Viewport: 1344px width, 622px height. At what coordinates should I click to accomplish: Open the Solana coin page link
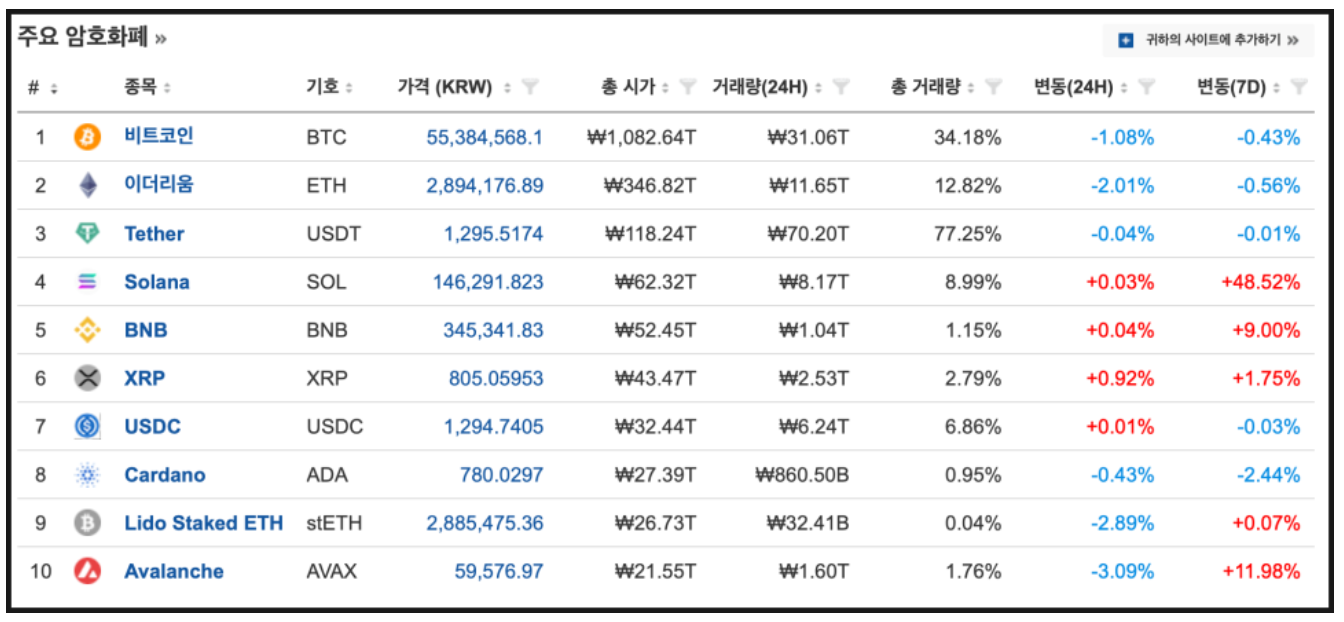[157, 282]
